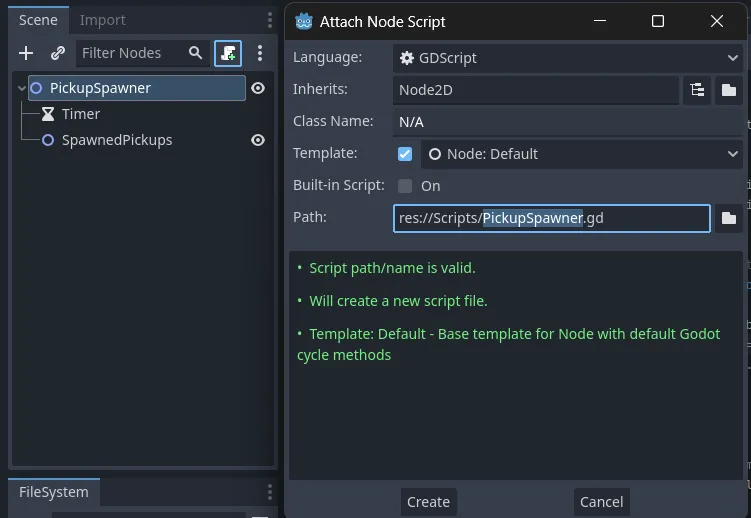
Task: Click the Create button
Action: 429,502
